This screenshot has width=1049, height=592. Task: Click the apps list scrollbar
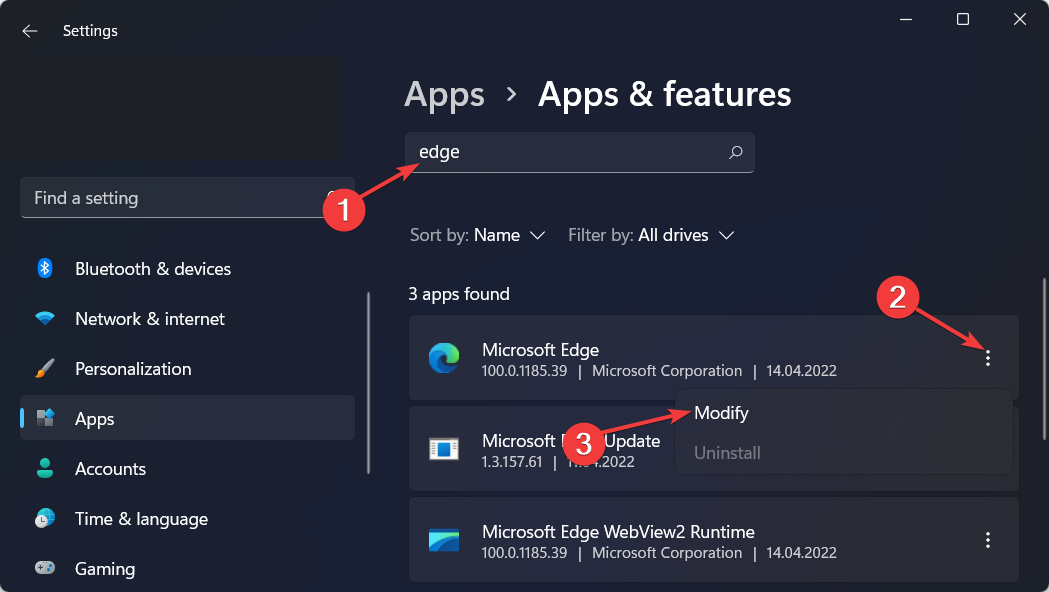(x=1044, y=359)
